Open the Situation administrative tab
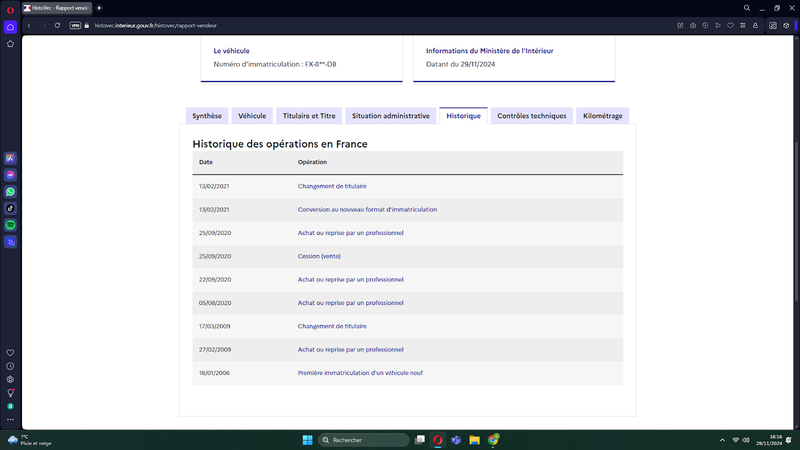800x450 pixels. (x=391, y=116)
